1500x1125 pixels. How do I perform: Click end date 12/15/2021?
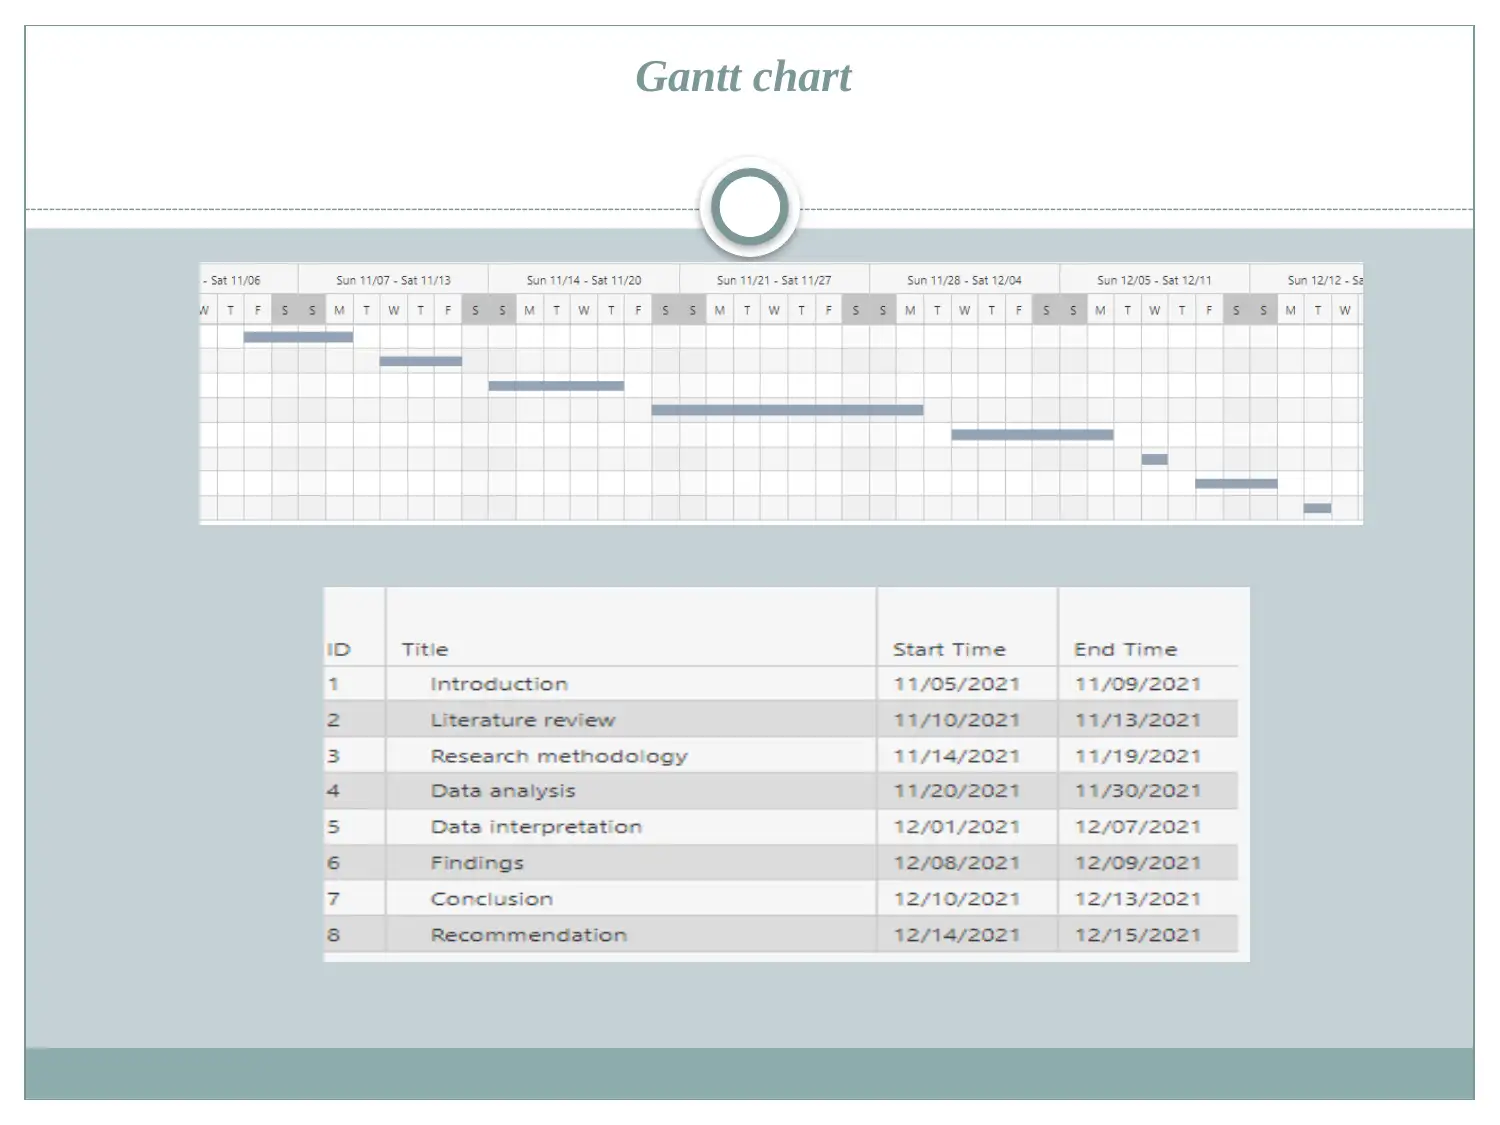(x=1138, y=935)
